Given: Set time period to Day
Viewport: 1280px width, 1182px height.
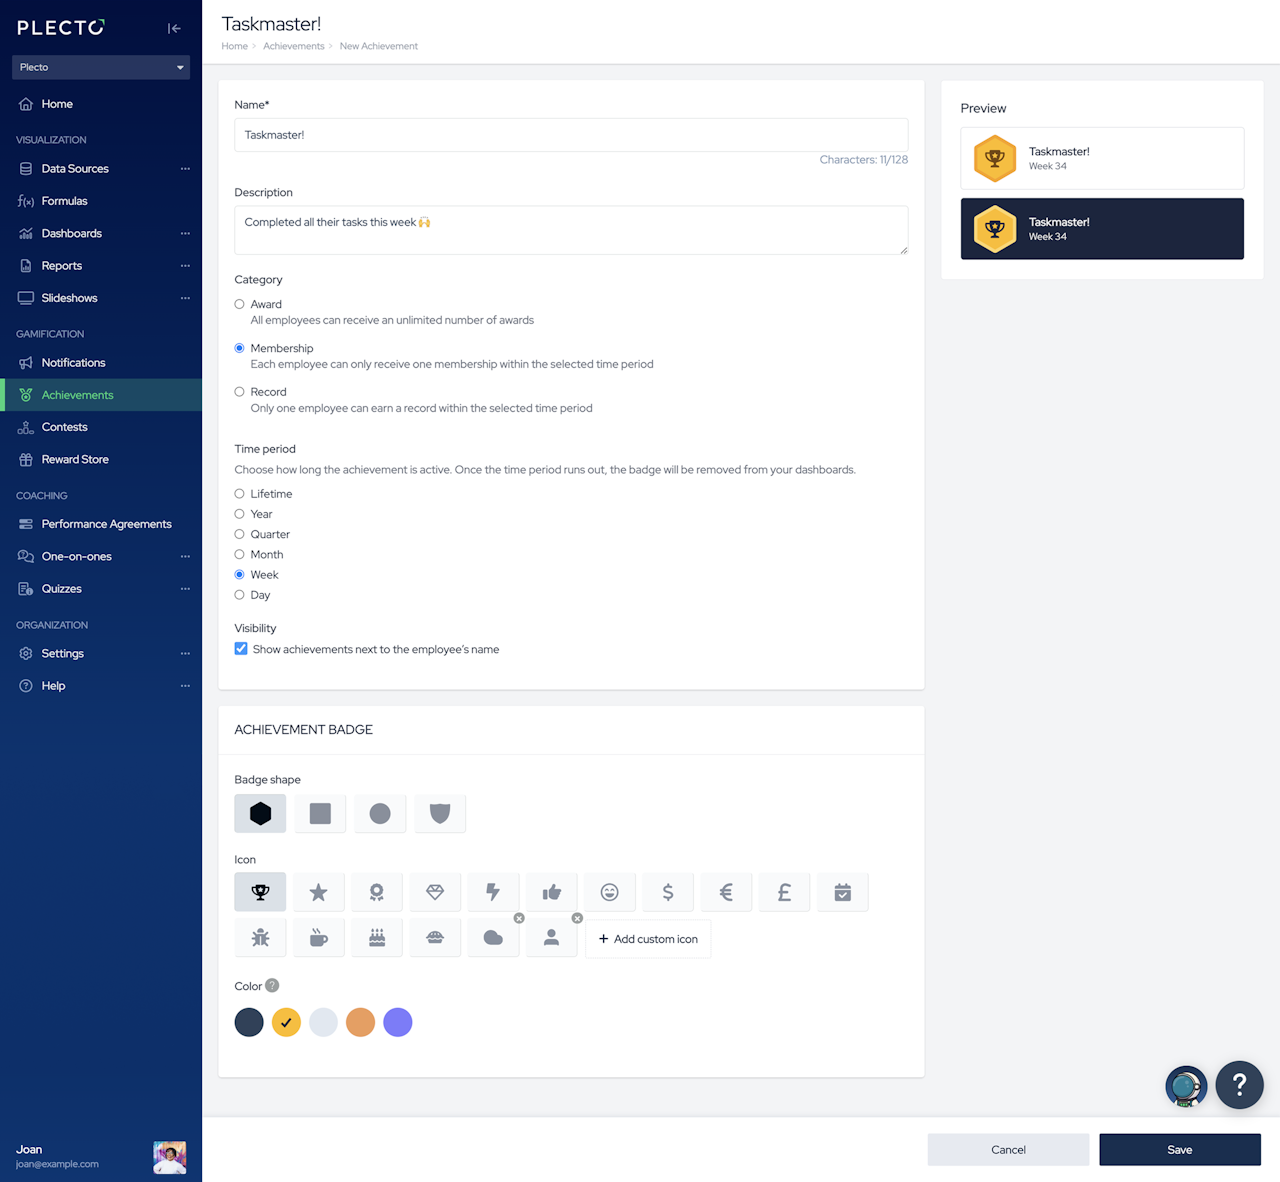Looking at the screenshot, I should coord(239,595).
